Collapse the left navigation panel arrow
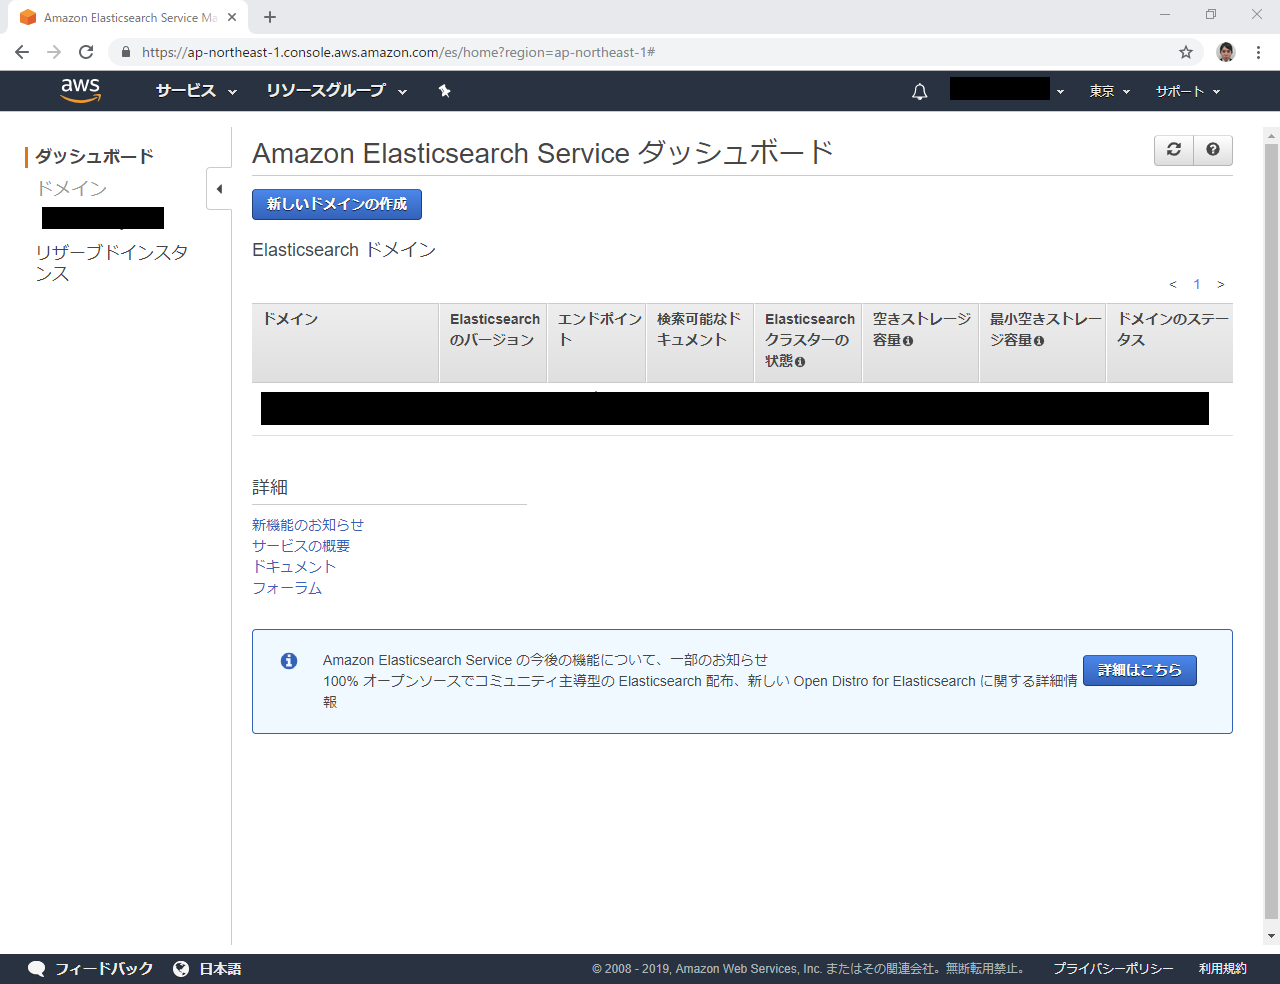 pos(219,189)
